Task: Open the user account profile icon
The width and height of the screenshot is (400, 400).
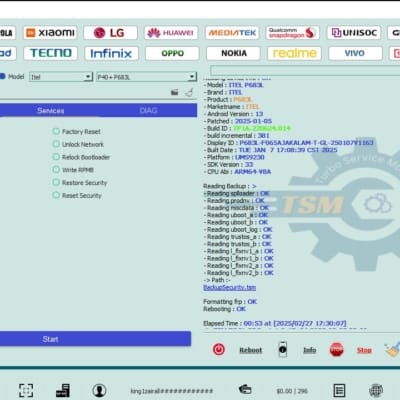Action: 99,390
